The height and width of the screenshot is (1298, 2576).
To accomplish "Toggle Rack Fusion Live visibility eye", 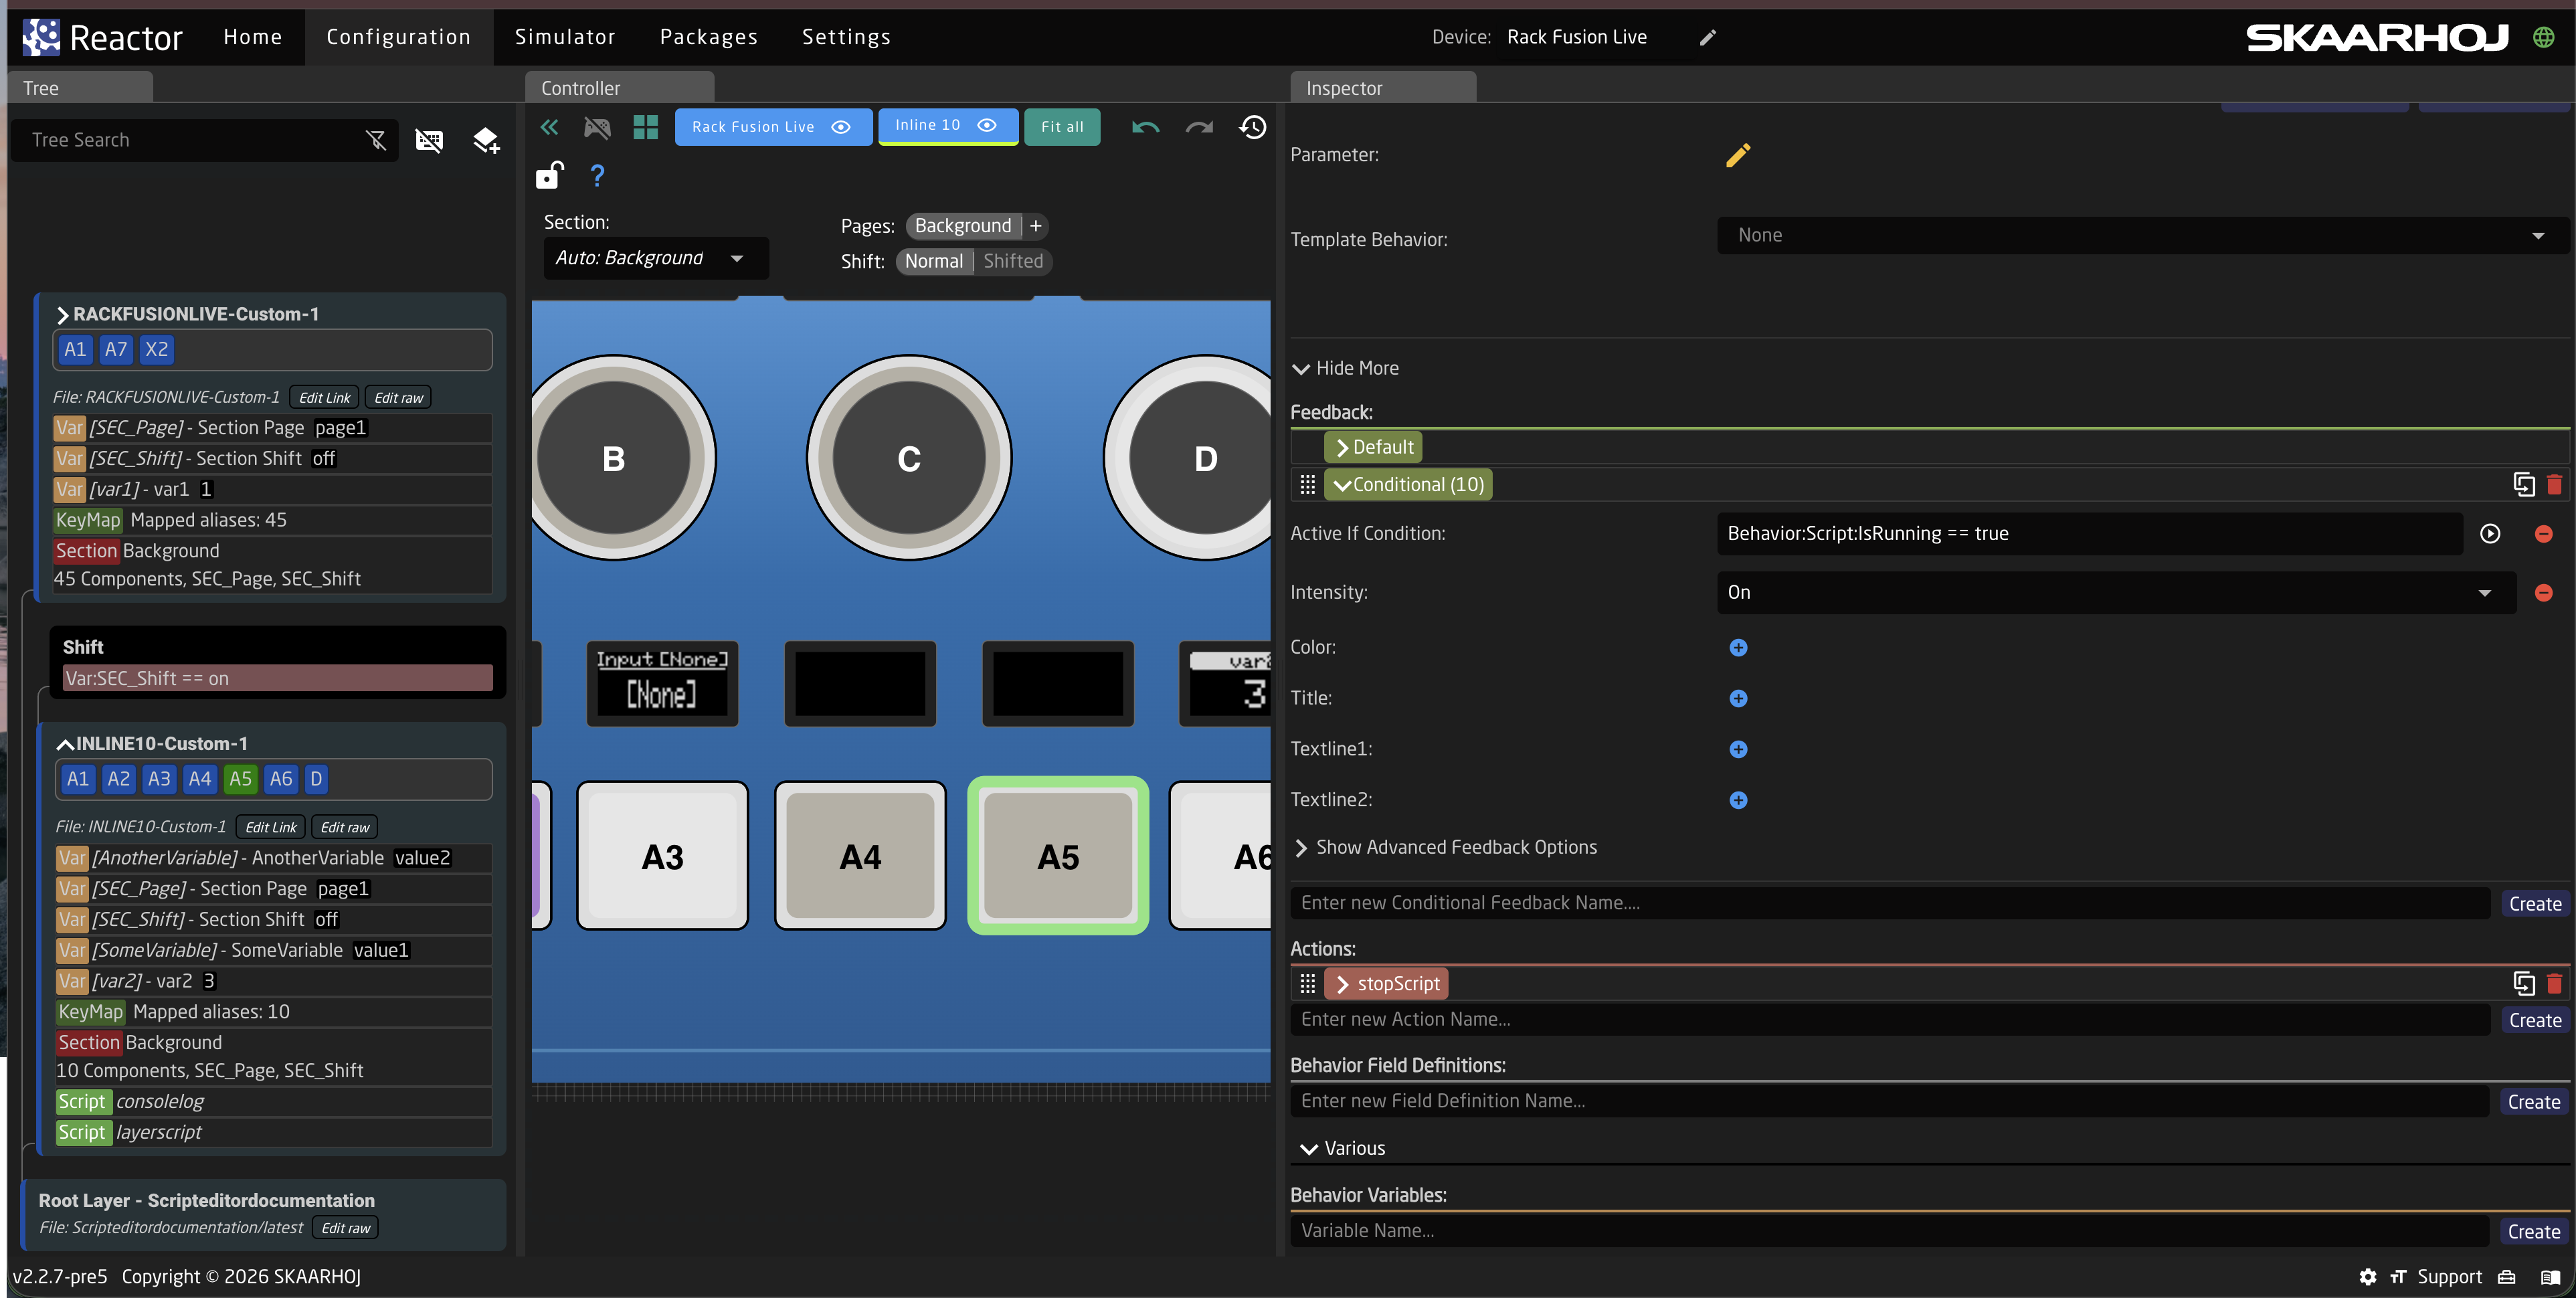I will tap(841, 127).
